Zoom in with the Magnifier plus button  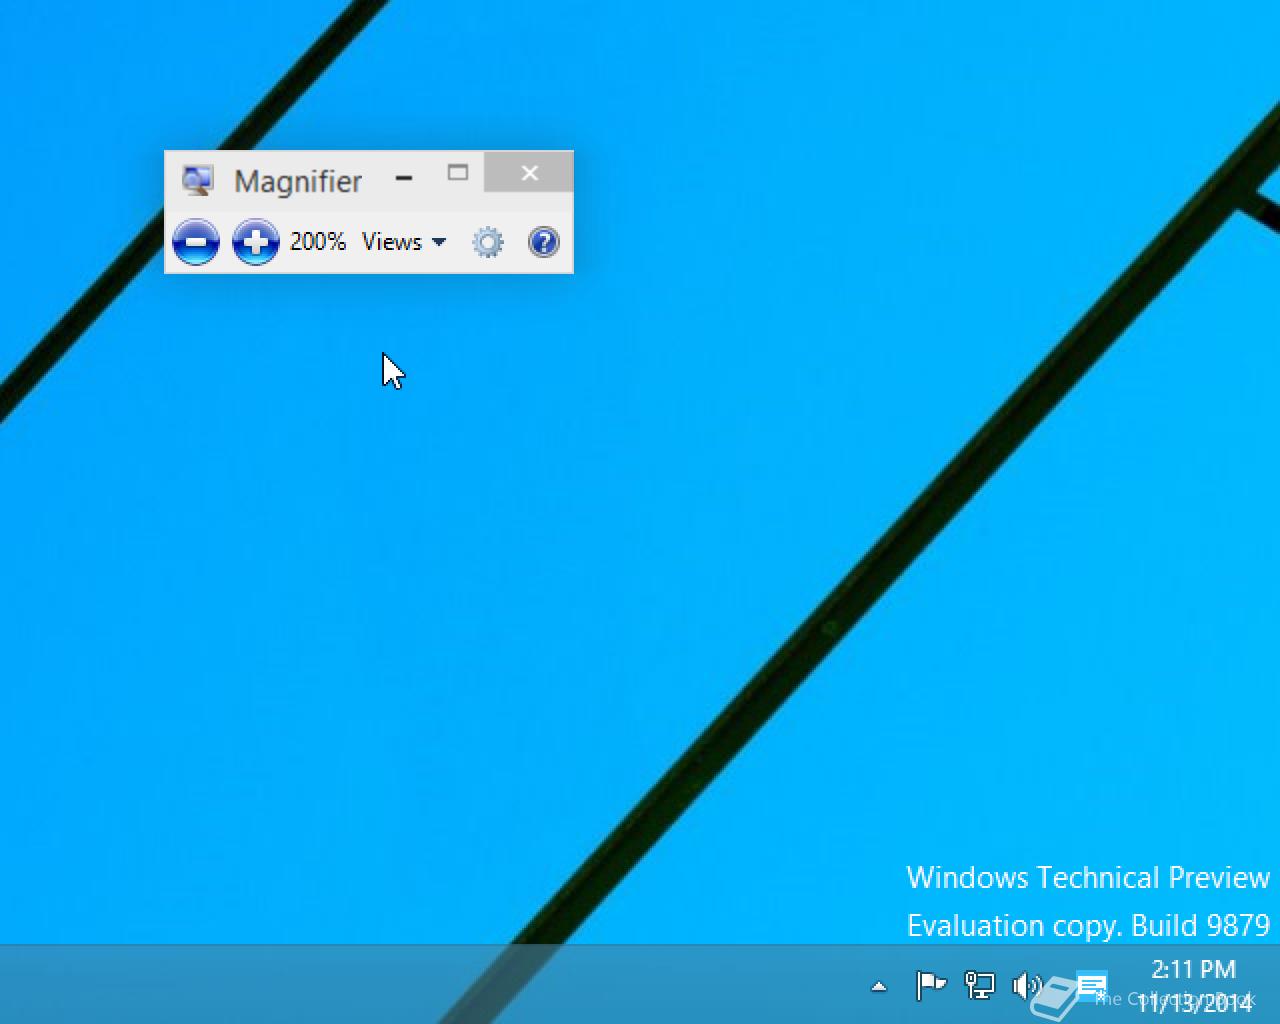click(256, 242)
